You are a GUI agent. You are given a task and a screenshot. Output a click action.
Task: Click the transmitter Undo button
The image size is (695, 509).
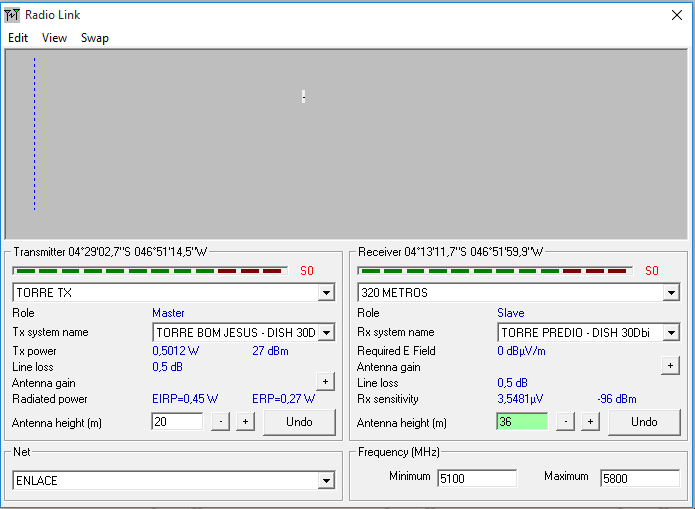point(299,422)
